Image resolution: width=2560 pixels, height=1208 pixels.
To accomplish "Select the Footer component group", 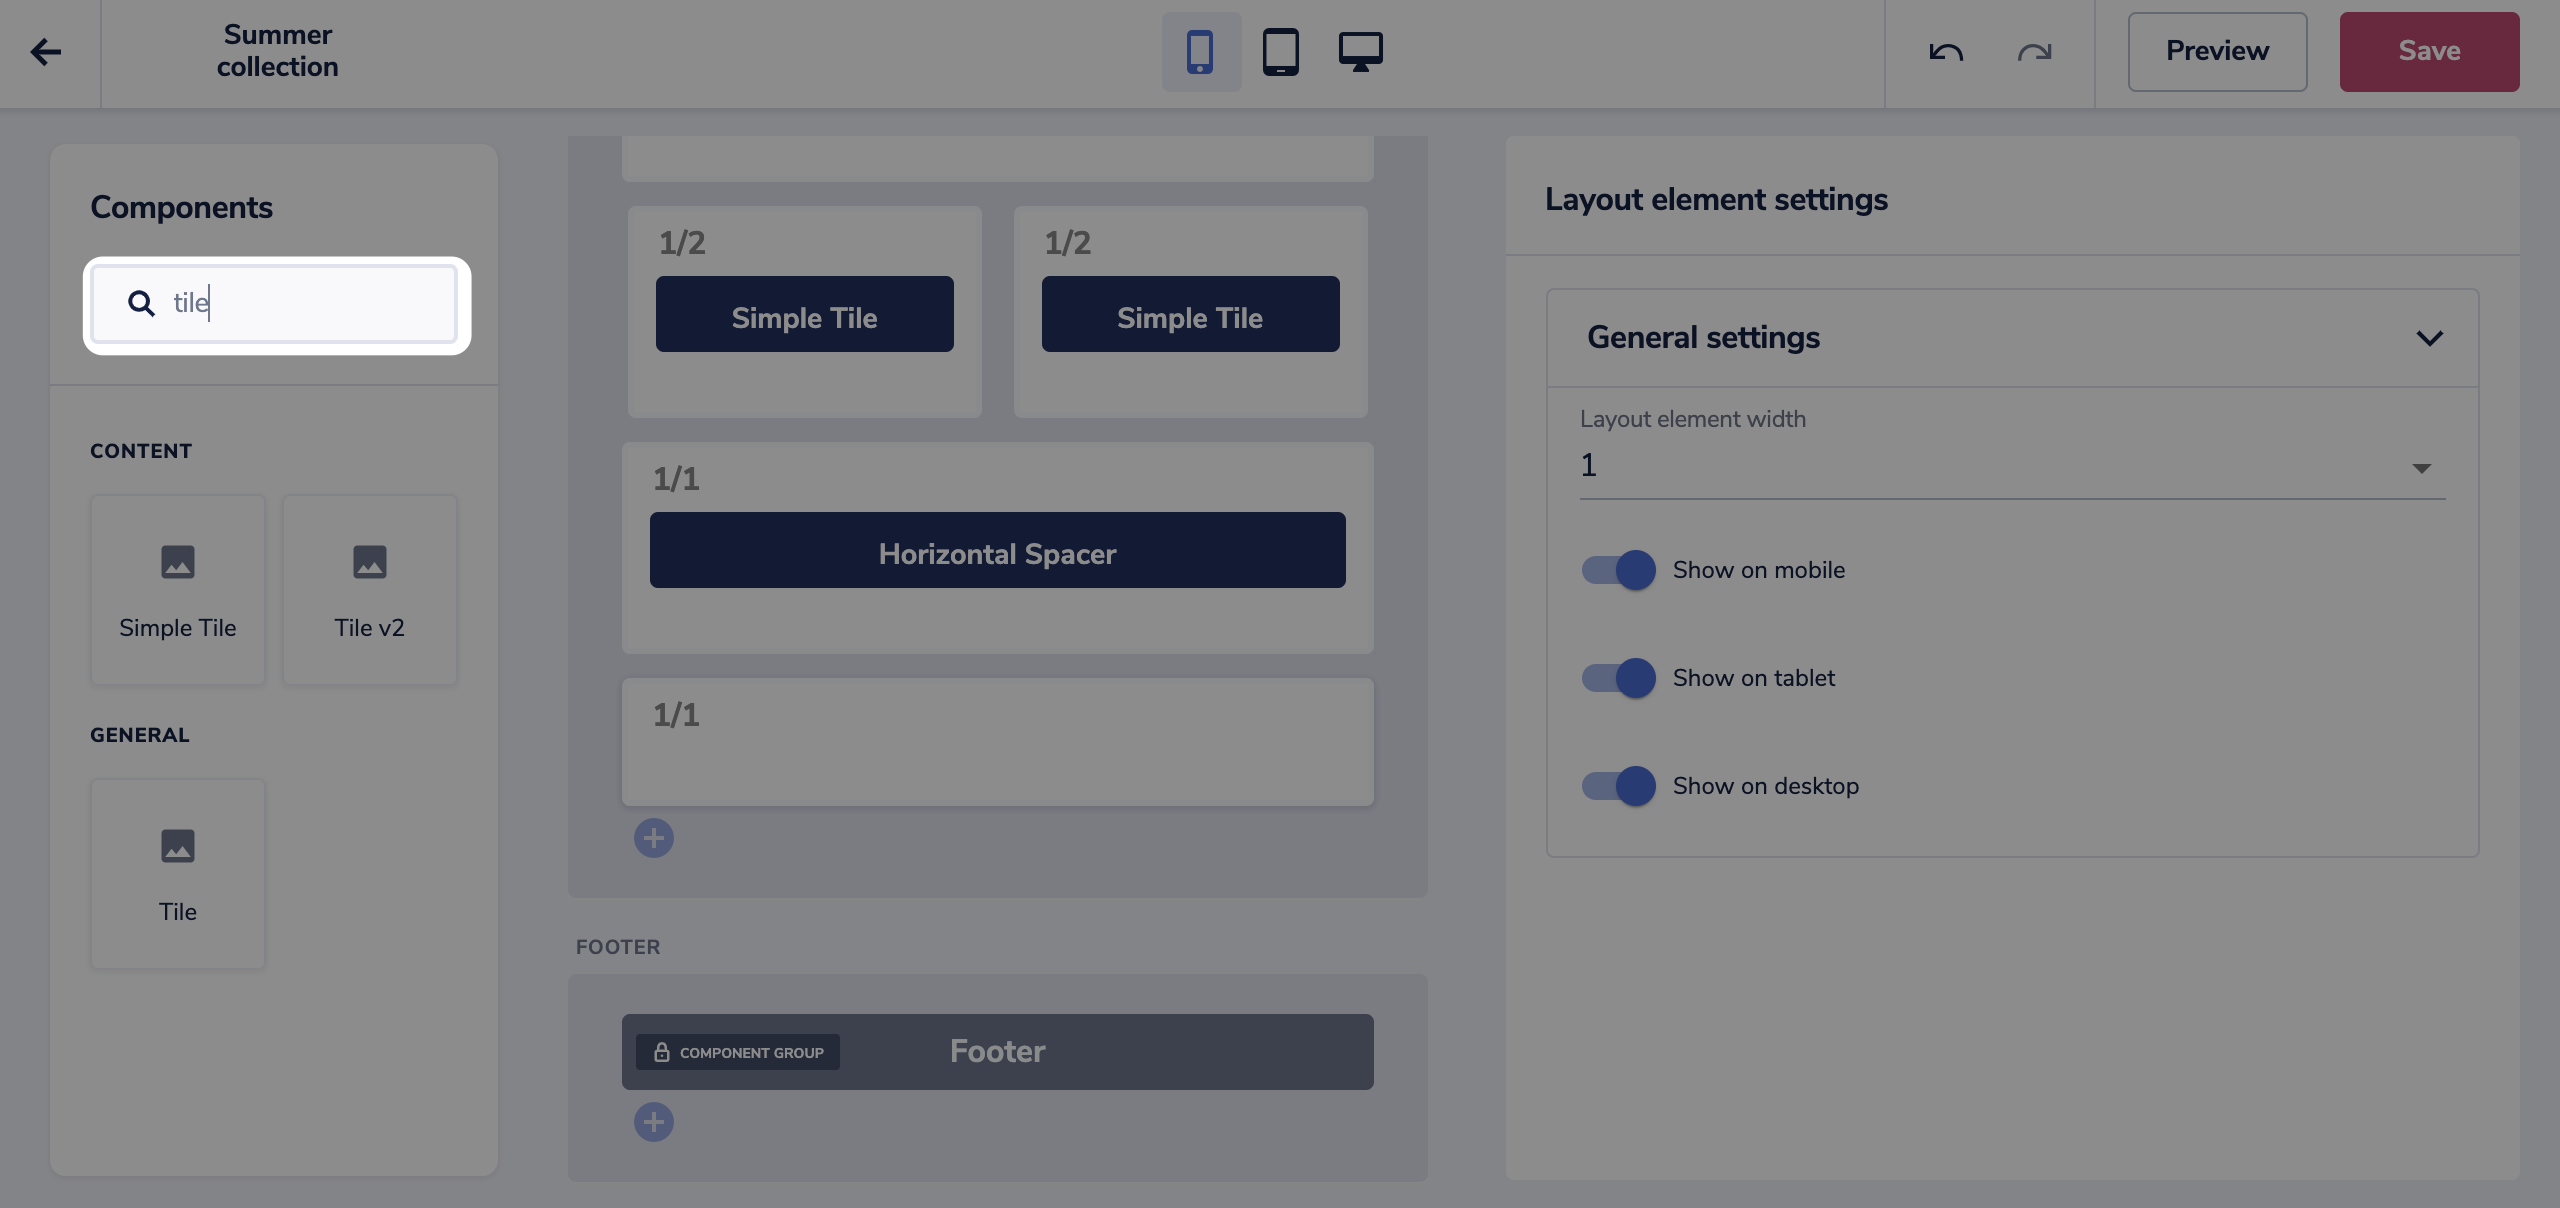I will pyautogui.click(x=998, y=1052).
